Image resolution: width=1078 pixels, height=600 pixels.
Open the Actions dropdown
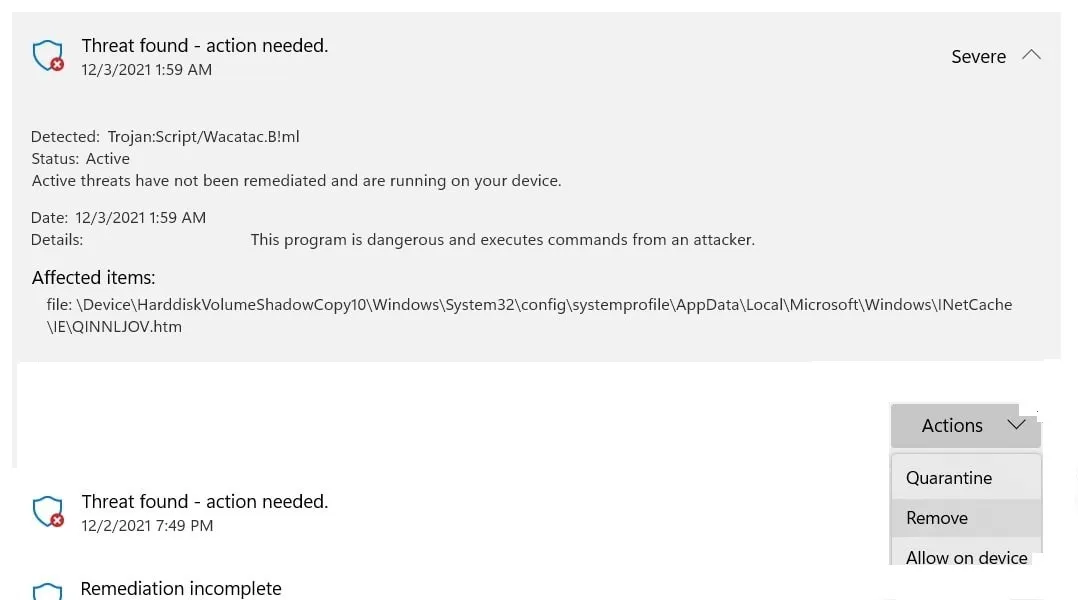(964, 425)
